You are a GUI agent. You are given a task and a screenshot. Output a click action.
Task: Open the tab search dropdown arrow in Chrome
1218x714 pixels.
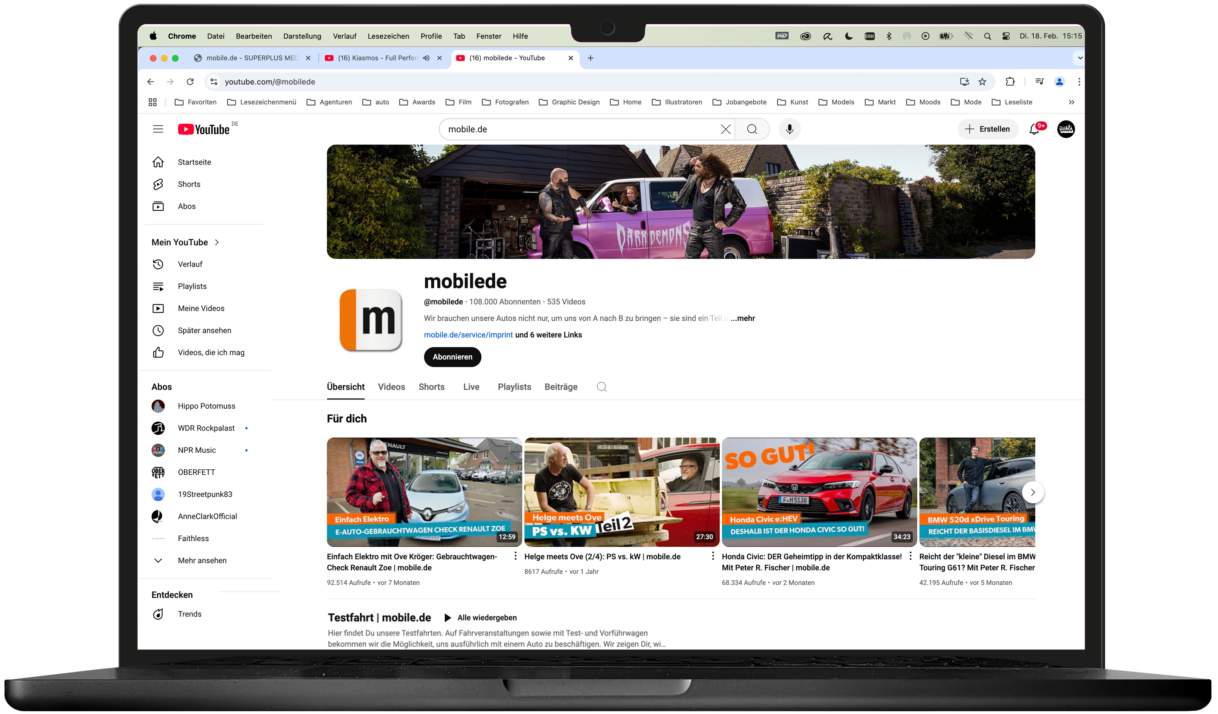[x=1078, y=58]
